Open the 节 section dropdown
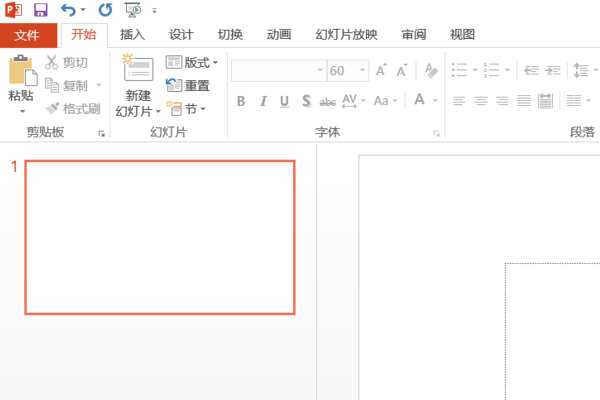Screen dimensions: 600x400 [187, 109]
